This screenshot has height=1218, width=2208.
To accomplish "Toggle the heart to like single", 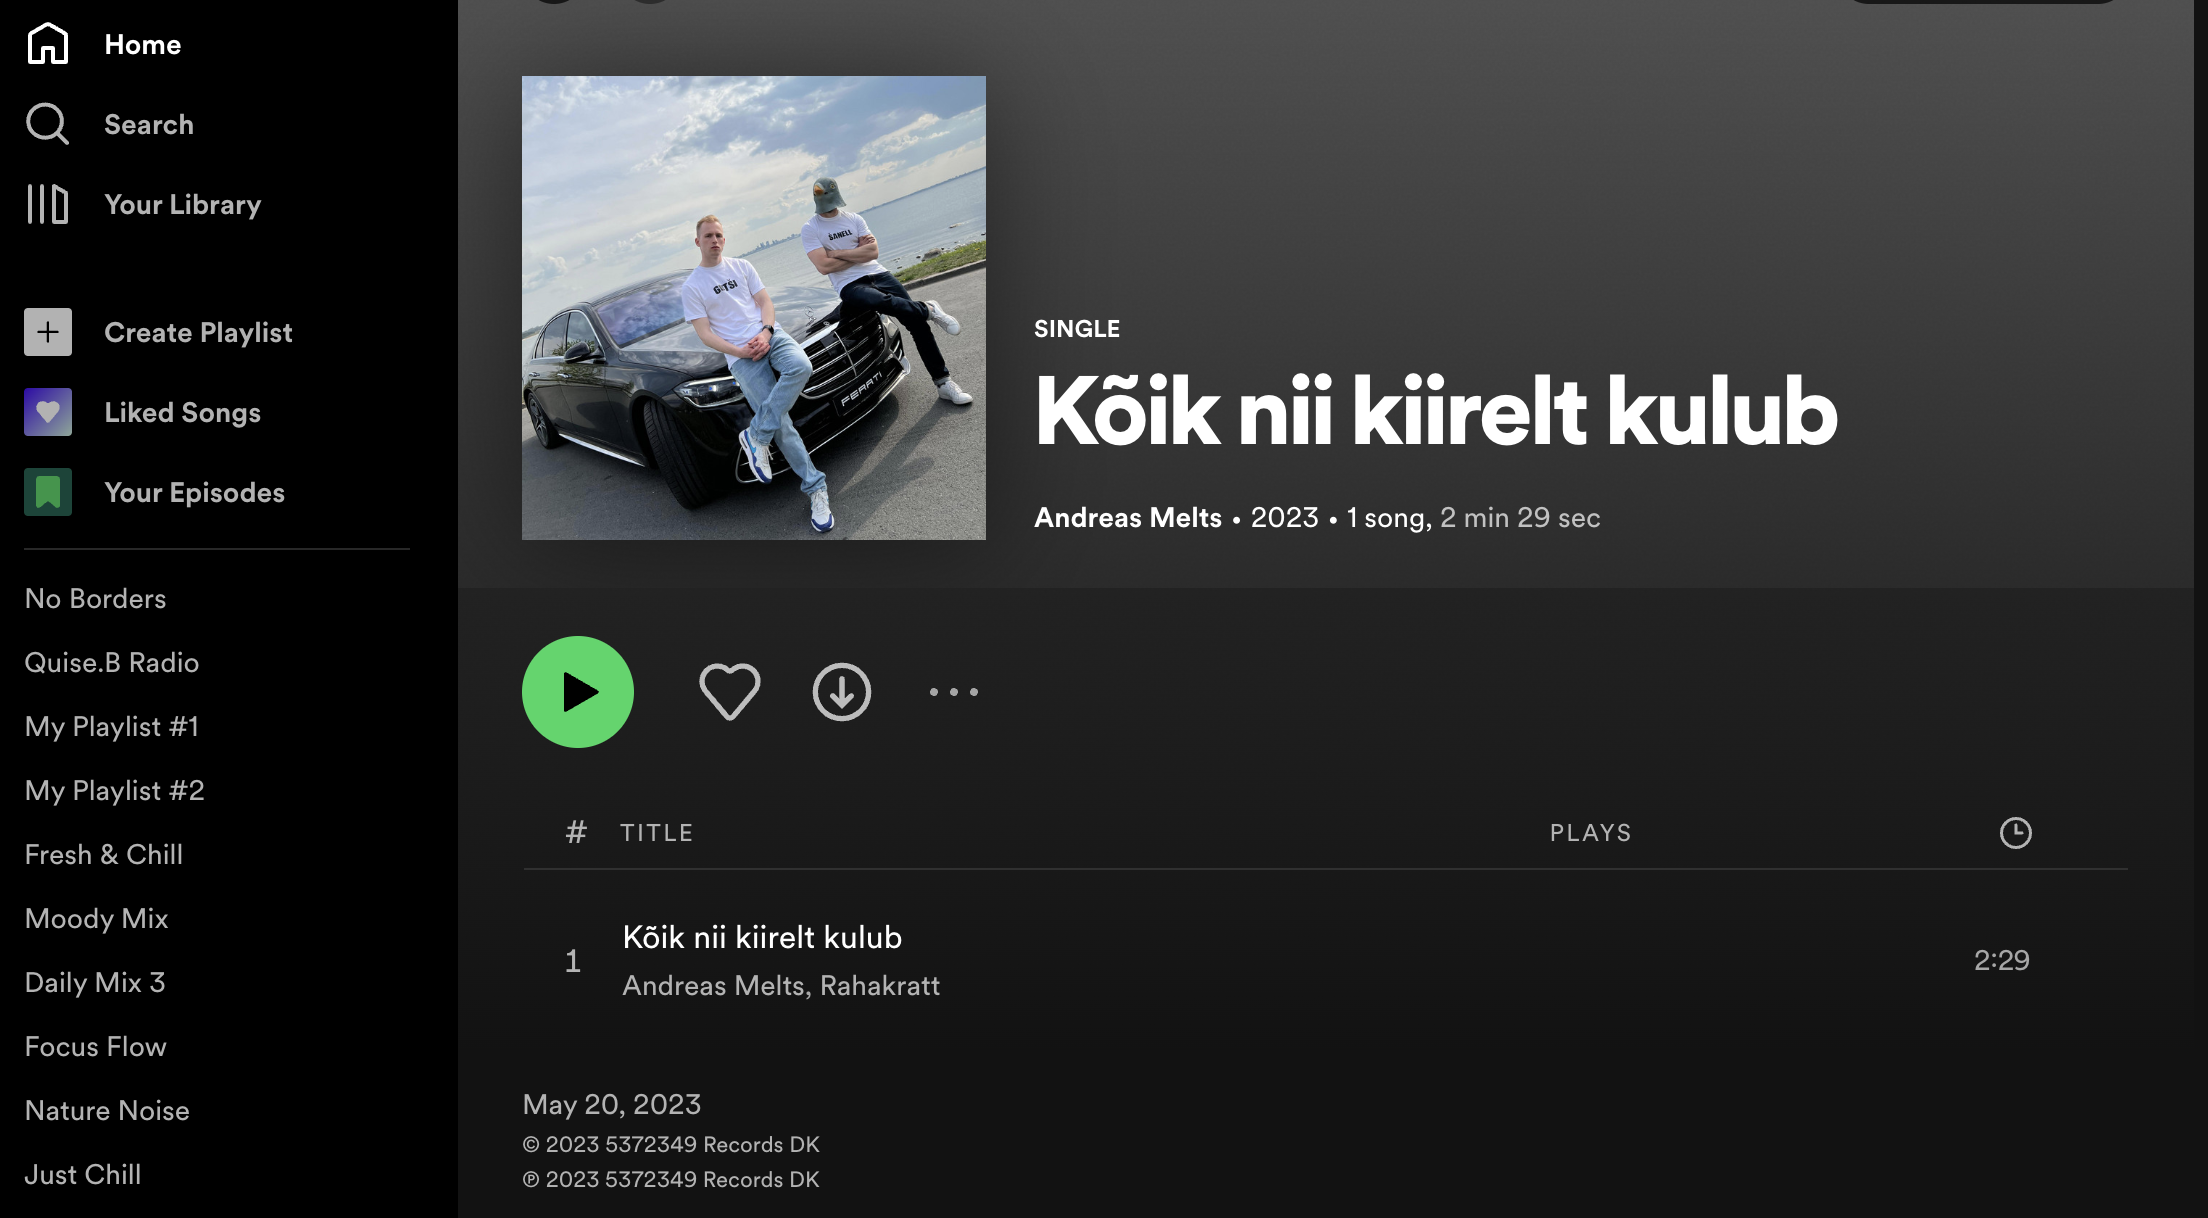I will (729, 692).
